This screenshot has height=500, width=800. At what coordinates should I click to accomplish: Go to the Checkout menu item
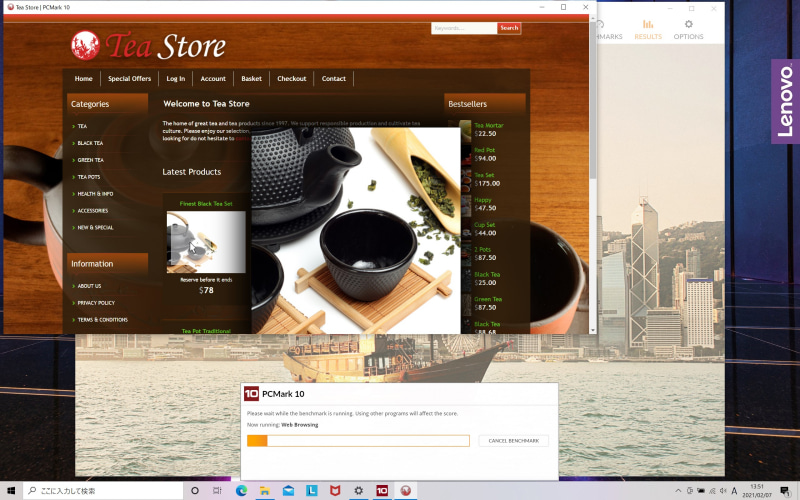pyautogui.click(x=292, y=79)
